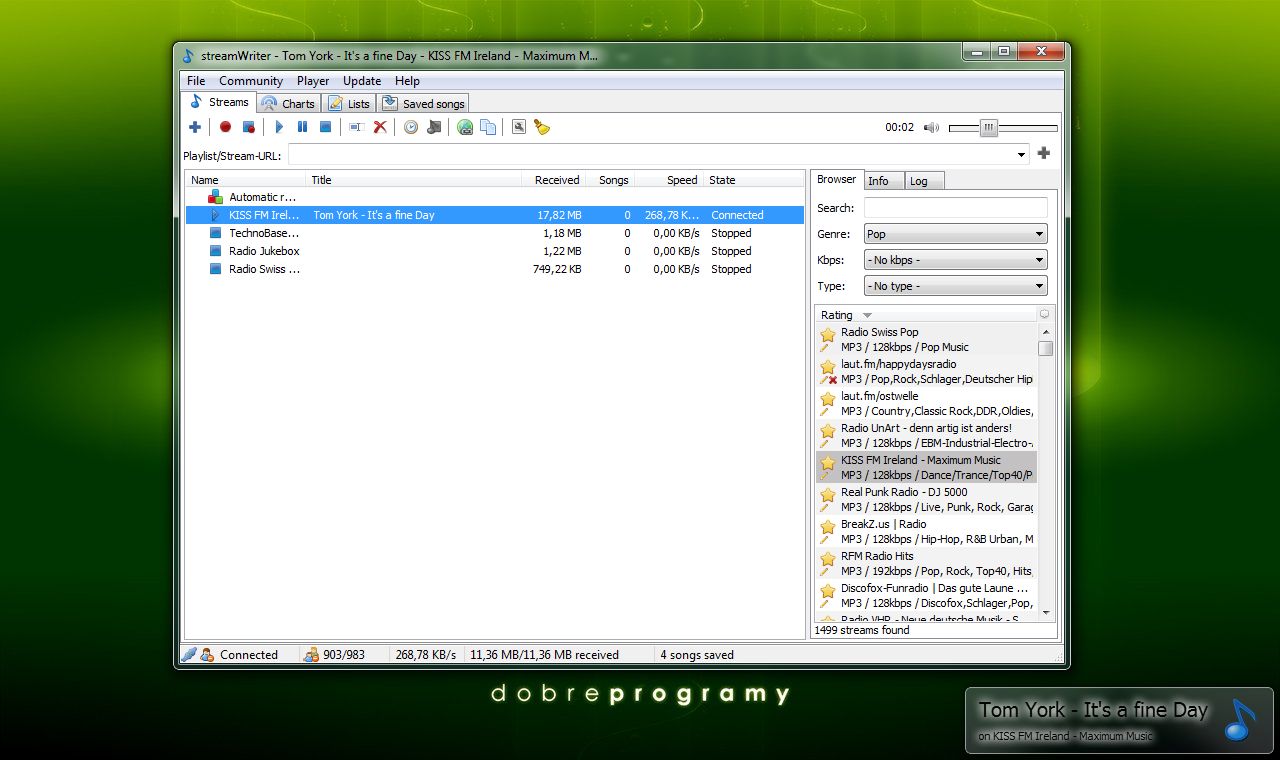Open the Community menu
The height and width of the screenshot is (760, 1280).
coord(251,81)
